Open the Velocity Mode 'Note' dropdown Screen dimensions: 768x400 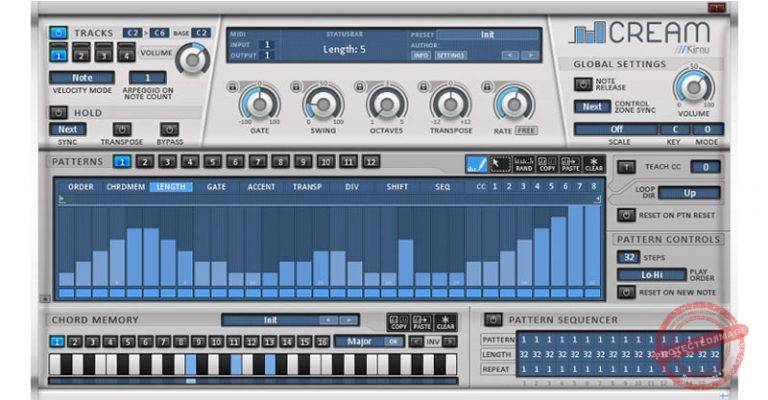[82, 77]
